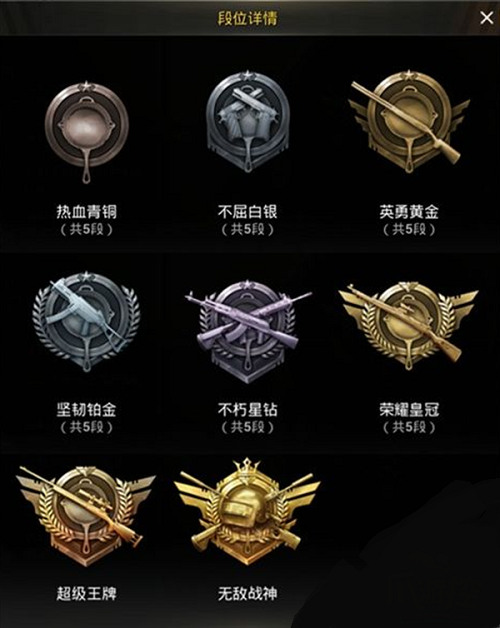This screenshot has width=500, height=628.
Task: Open the conqueror helmet badge
Action: pos(248,511)
